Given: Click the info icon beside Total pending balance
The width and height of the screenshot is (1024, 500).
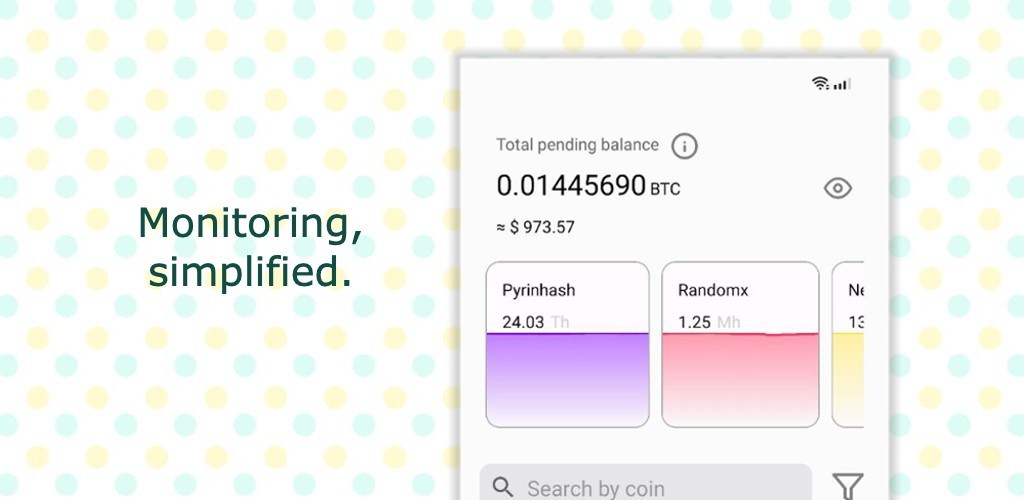Looking at the screenshot, I should coord(684,146).
